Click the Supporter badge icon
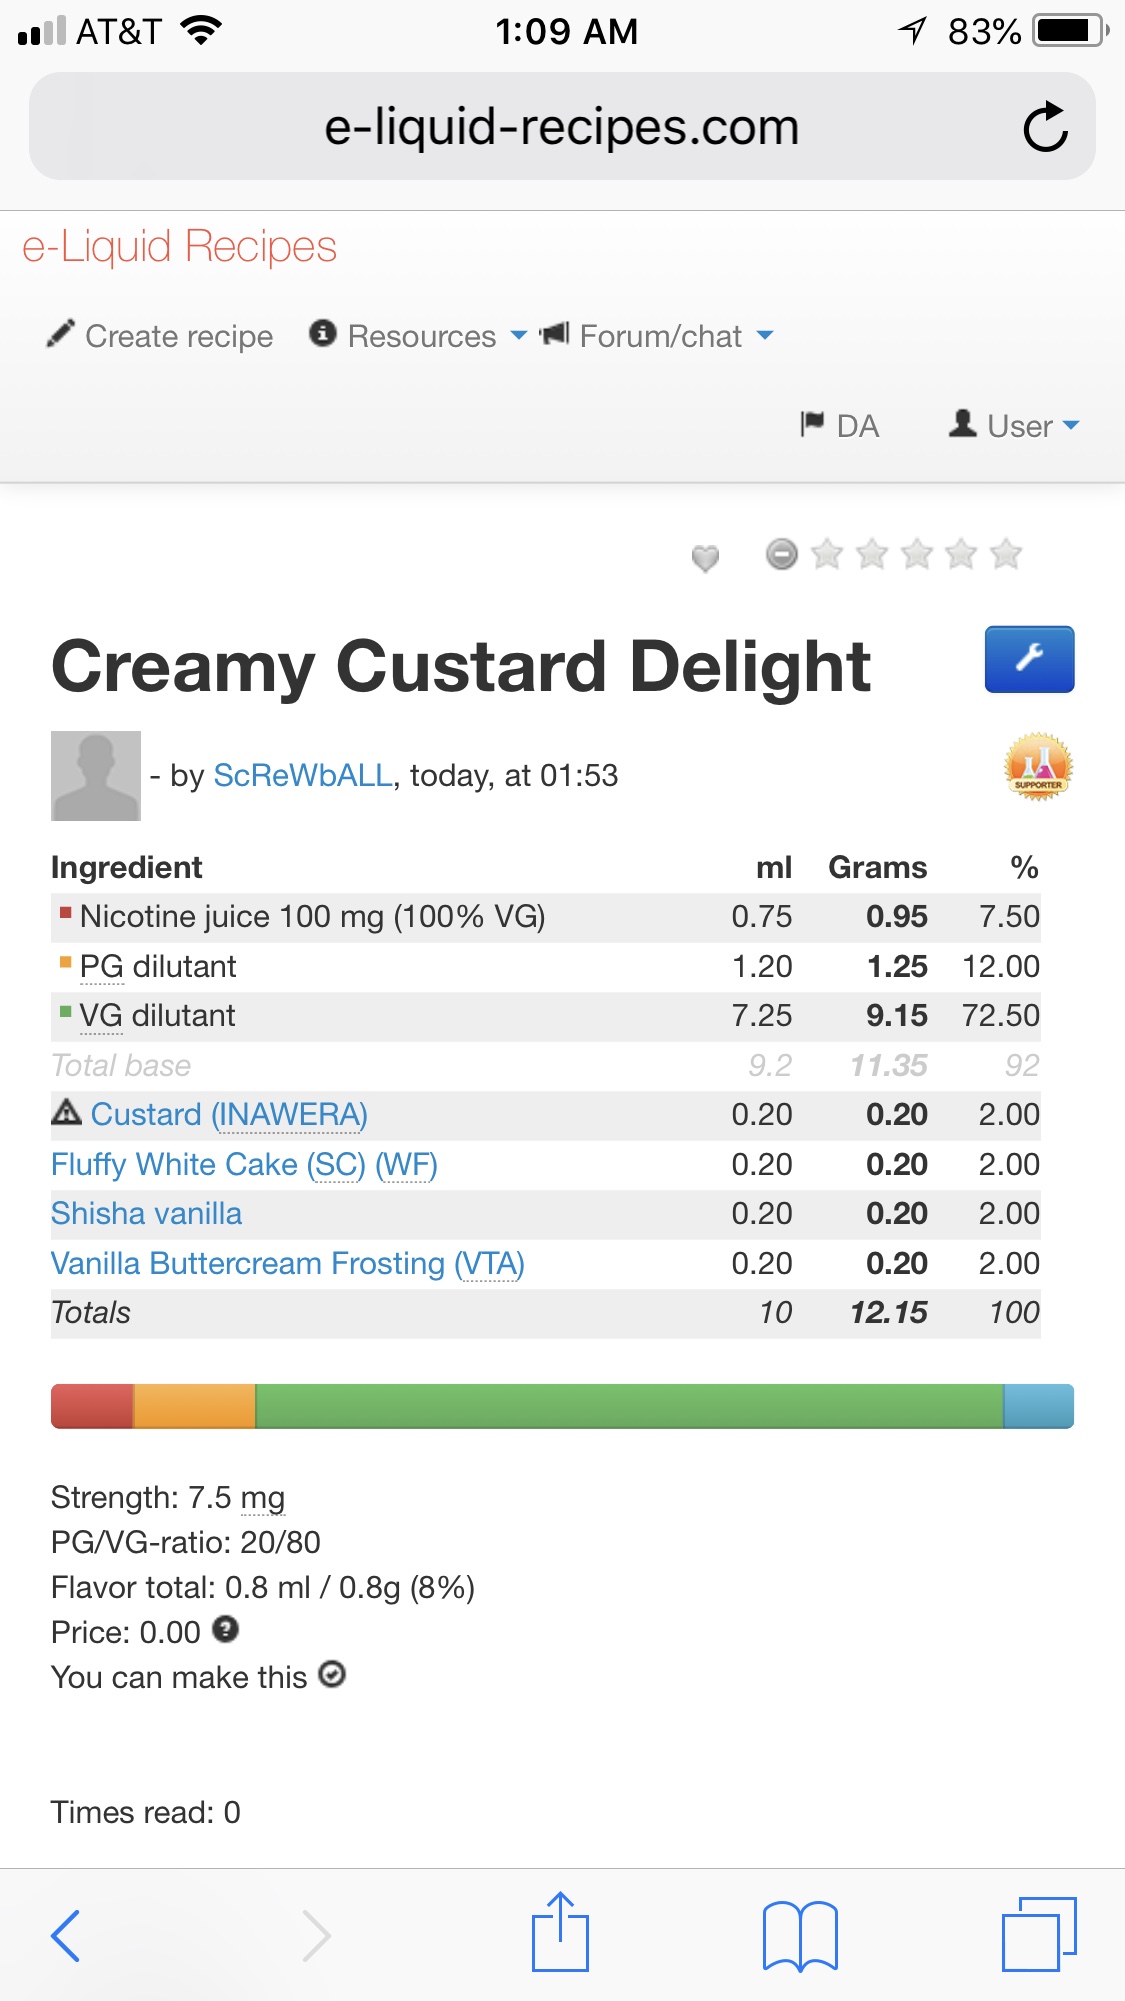 coord(1038,768)
